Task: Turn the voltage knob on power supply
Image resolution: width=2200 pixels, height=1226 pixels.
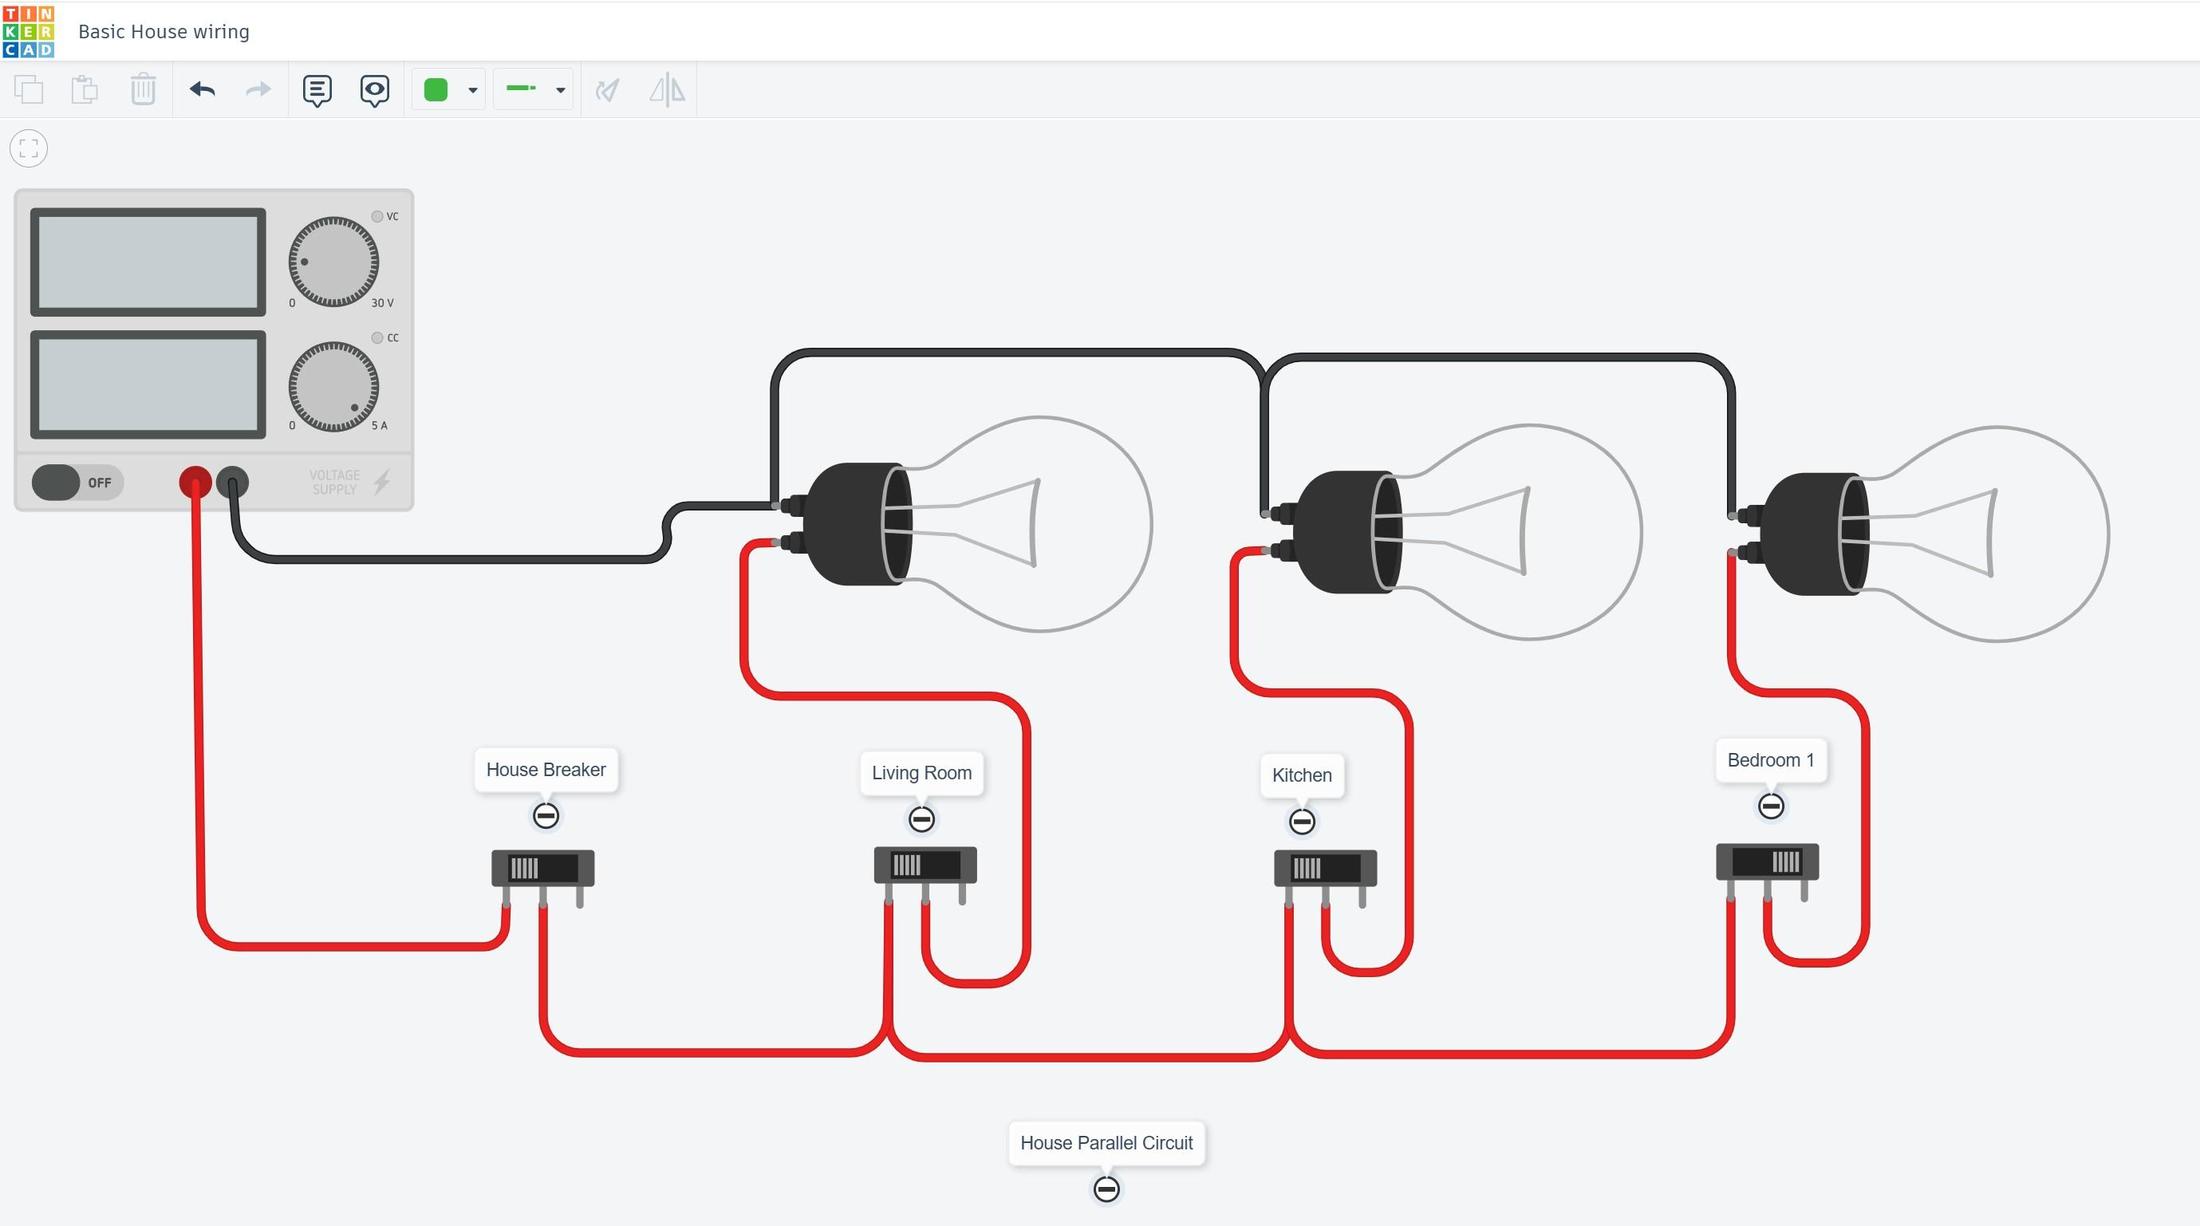Action: tap(334, 262)
